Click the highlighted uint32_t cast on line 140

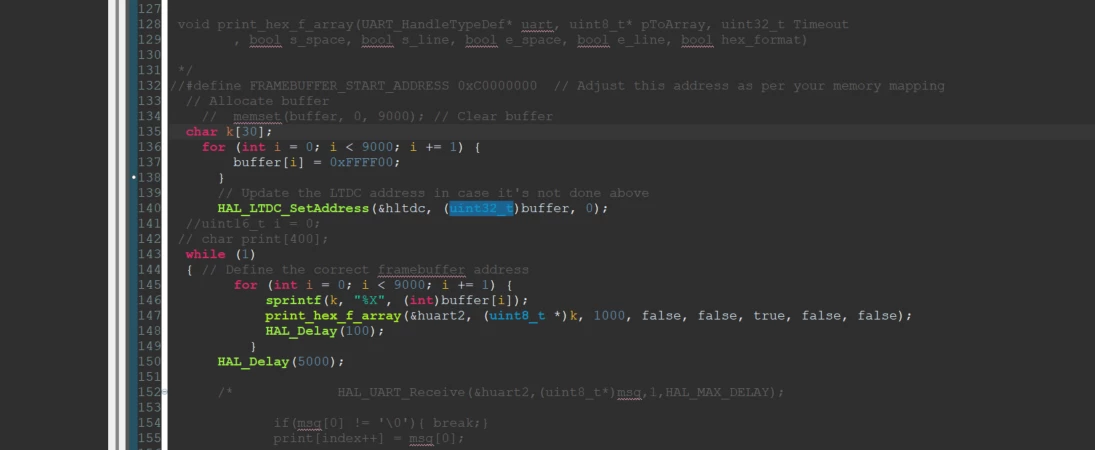[481, 208]
